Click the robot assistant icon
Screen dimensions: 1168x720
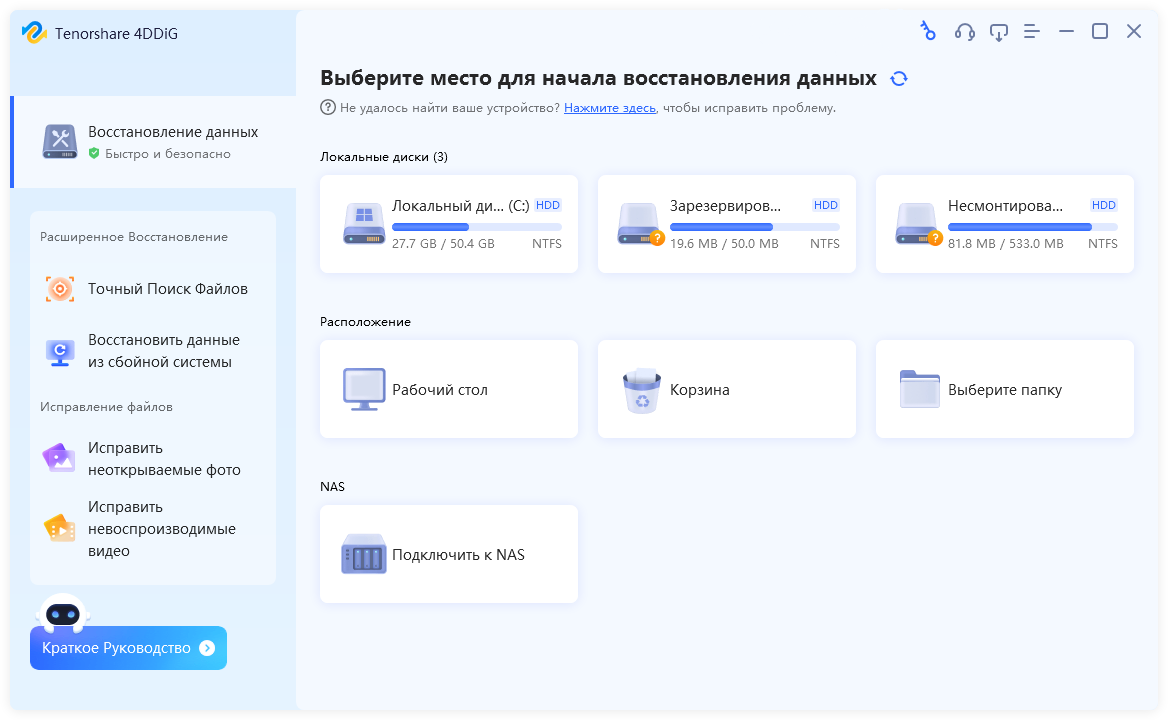pyautogui.click(x=63, y=612)
